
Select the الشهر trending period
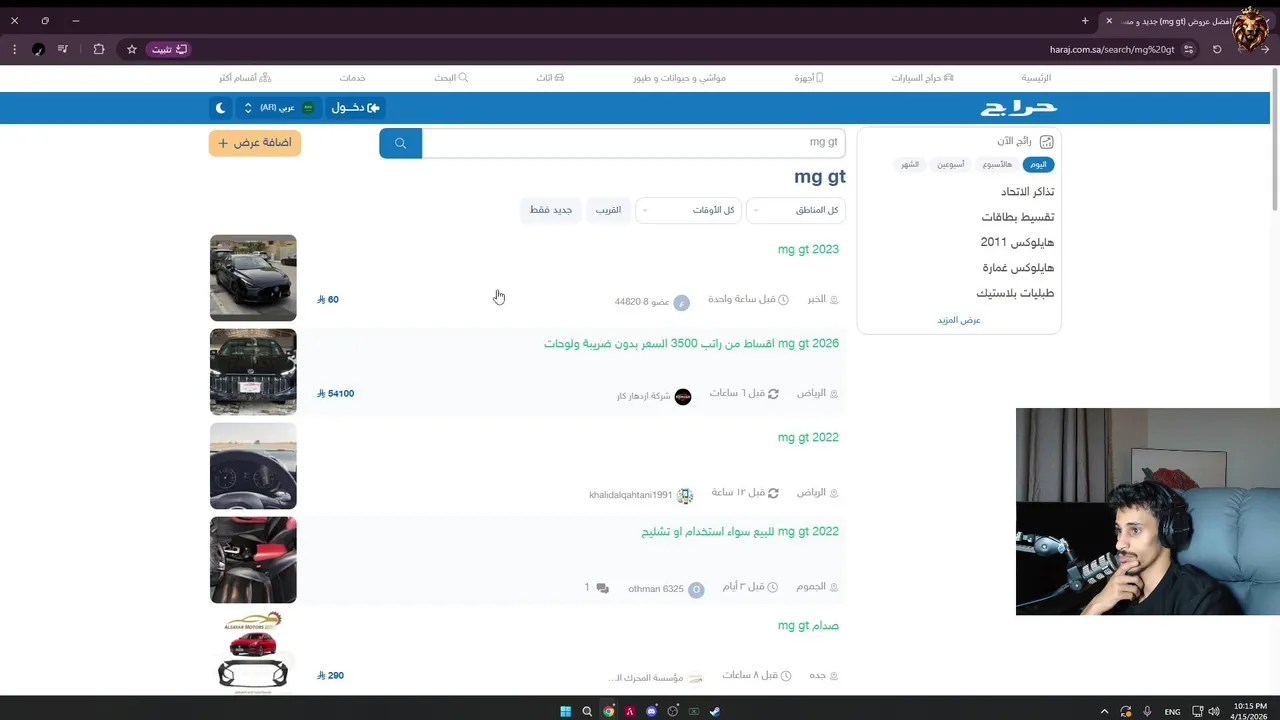[909, 164]
